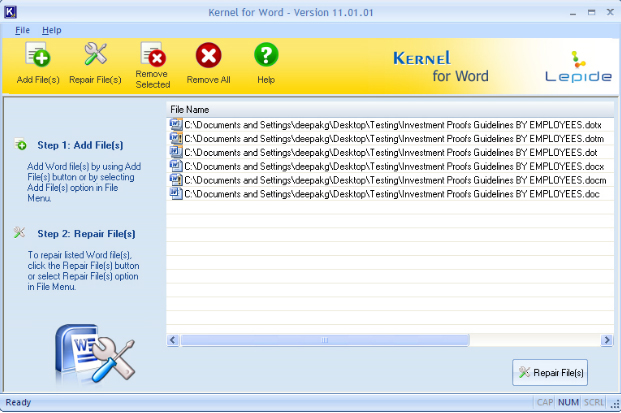Click the Word icon of the .dotx file
Image resolution: width=621 pixels, height=413 pixels.
tap(176, 125)
